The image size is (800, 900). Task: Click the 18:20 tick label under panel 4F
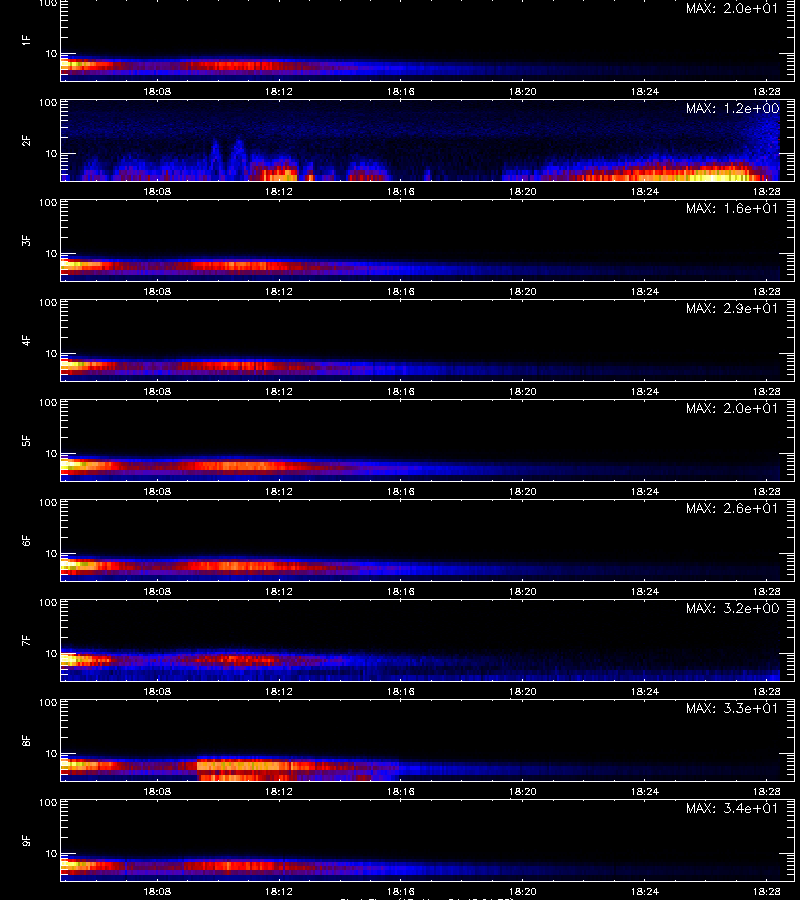click(x=523, y=391)
